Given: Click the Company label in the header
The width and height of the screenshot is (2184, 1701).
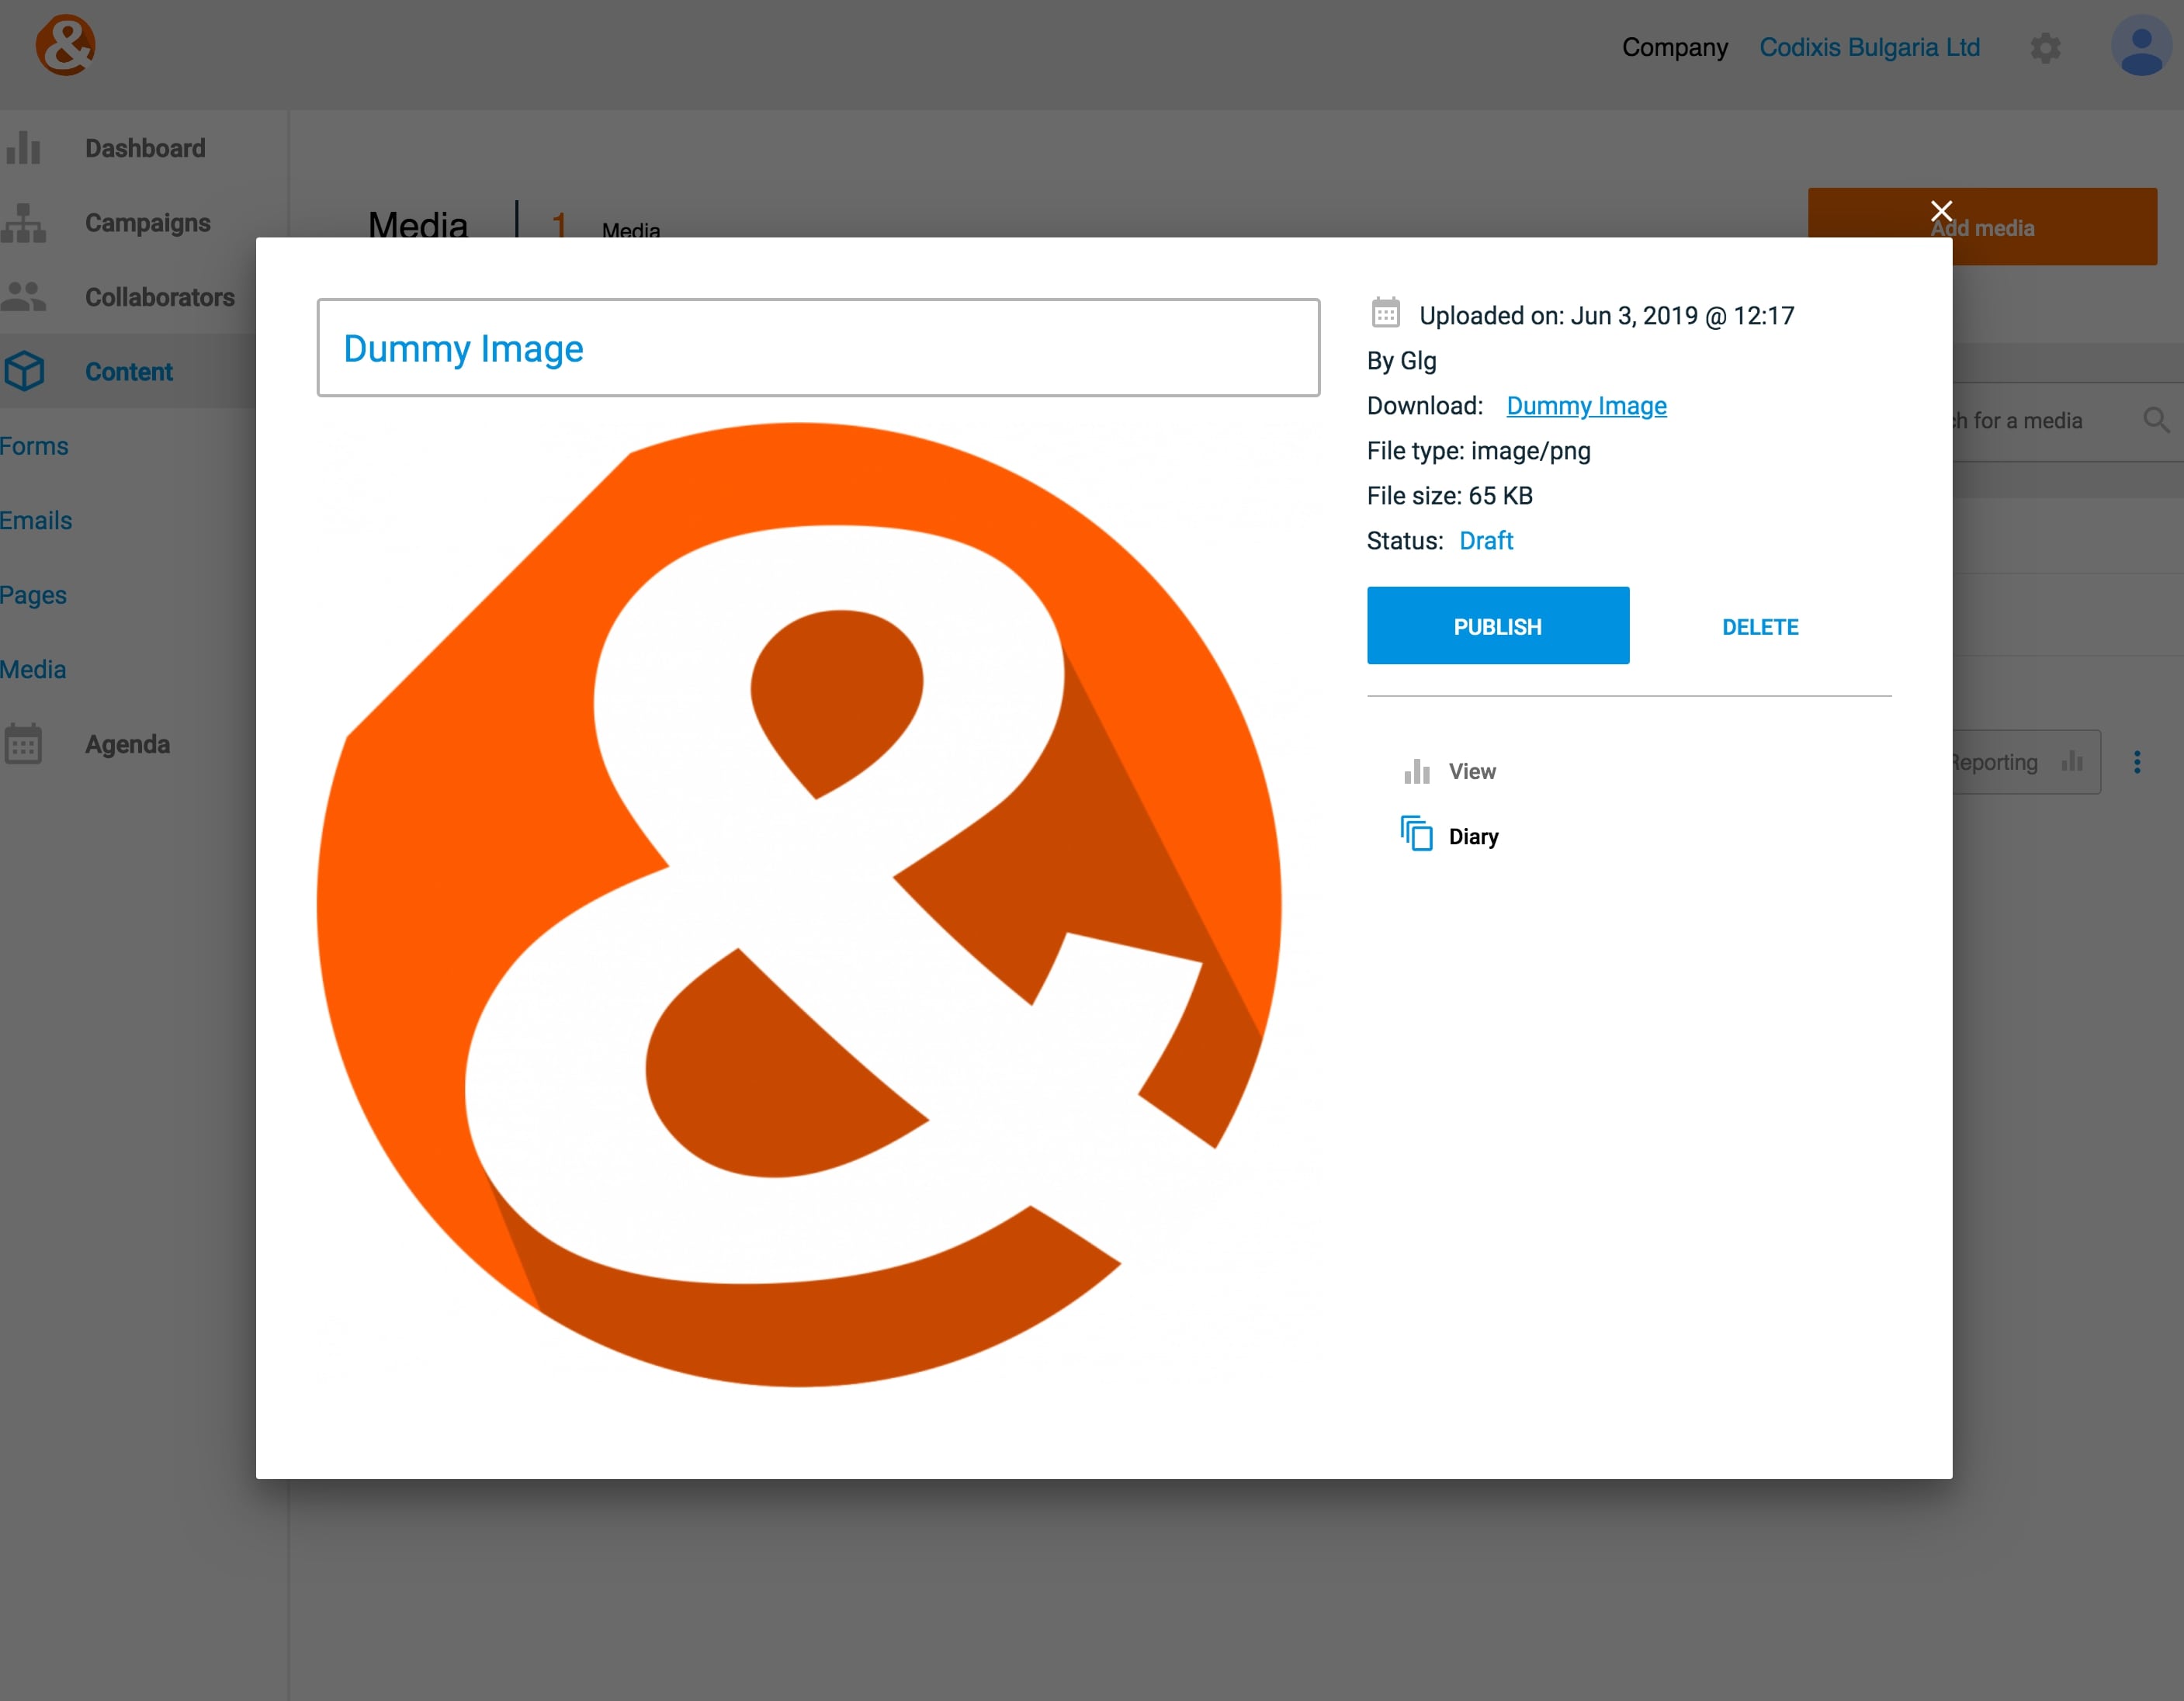Looking at the screenshot, I should tap(1674, 48).
